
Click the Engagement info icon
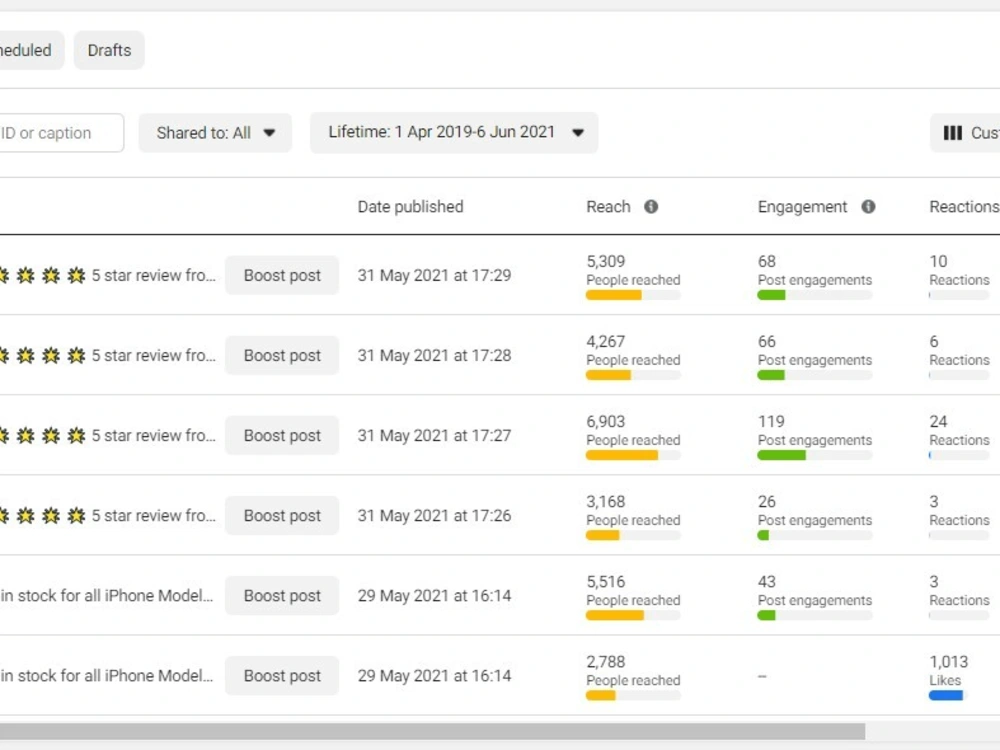(x=868, y=207)
